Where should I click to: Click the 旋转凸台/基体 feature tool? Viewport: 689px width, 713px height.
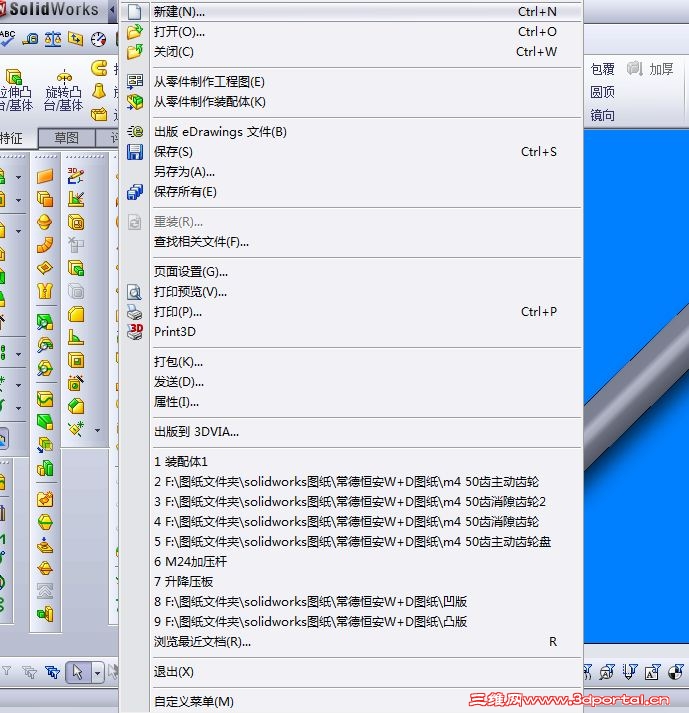tap(64, 90)
